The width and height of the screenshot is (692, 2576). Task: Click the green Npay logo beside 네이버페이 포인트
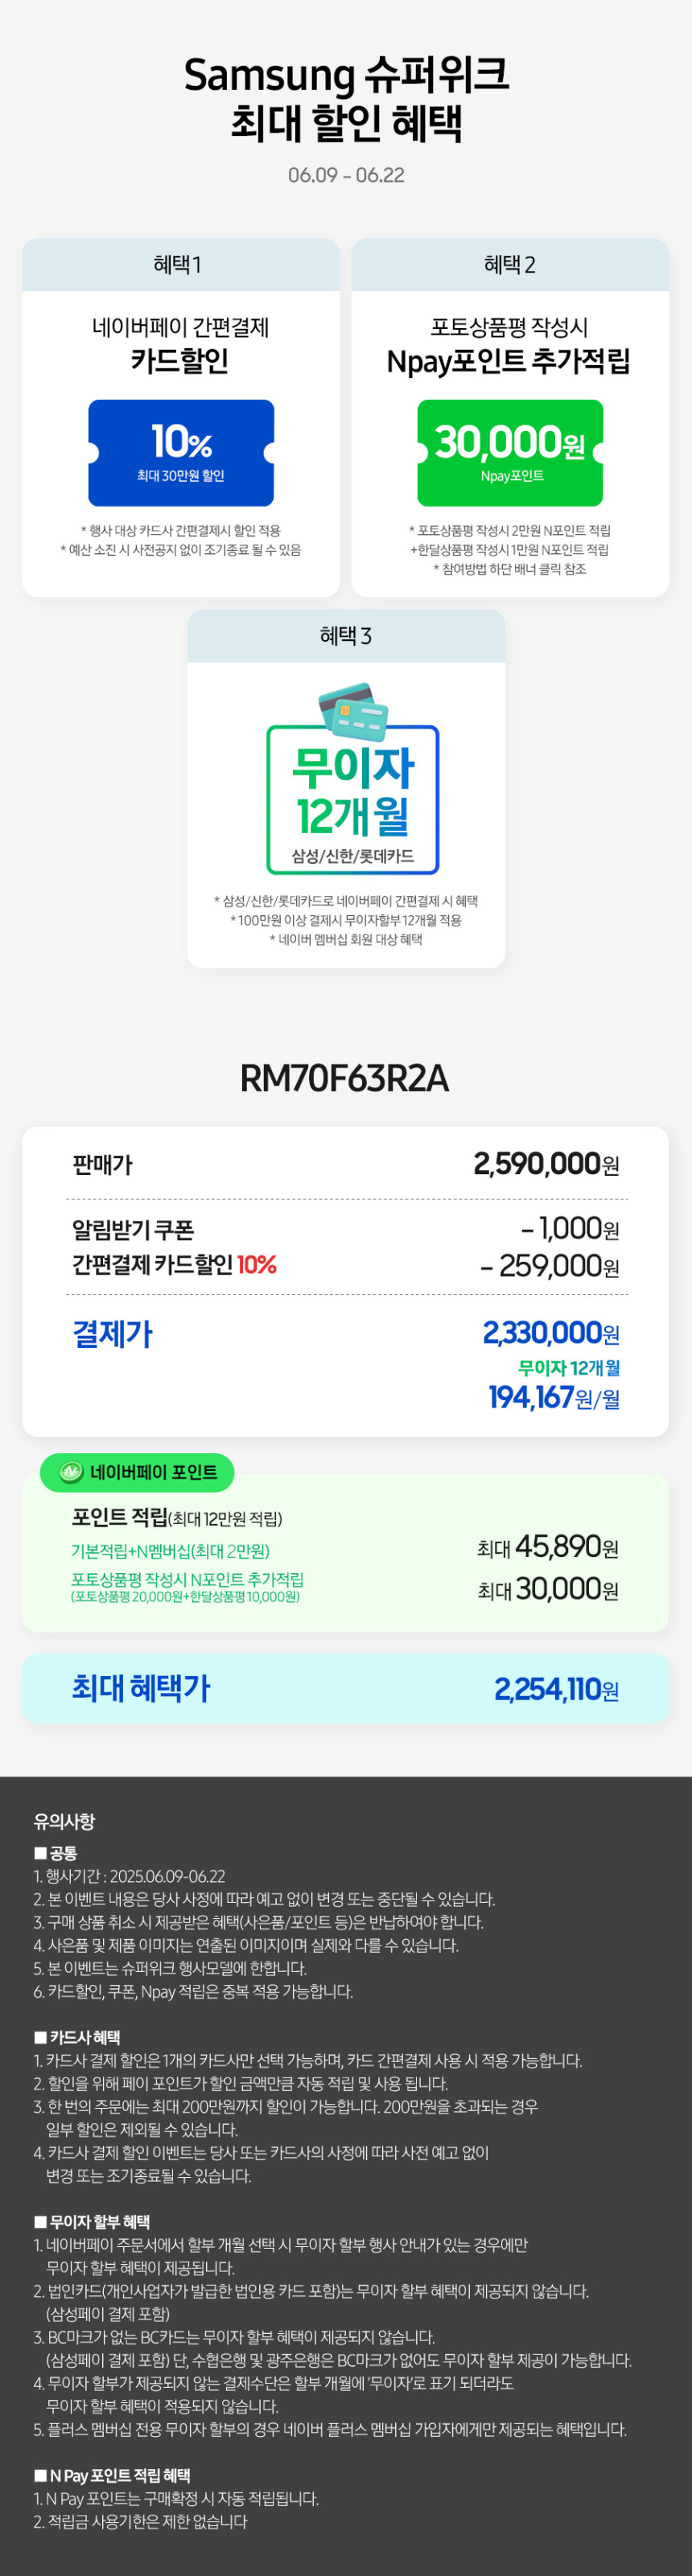tap(71, 1472)
